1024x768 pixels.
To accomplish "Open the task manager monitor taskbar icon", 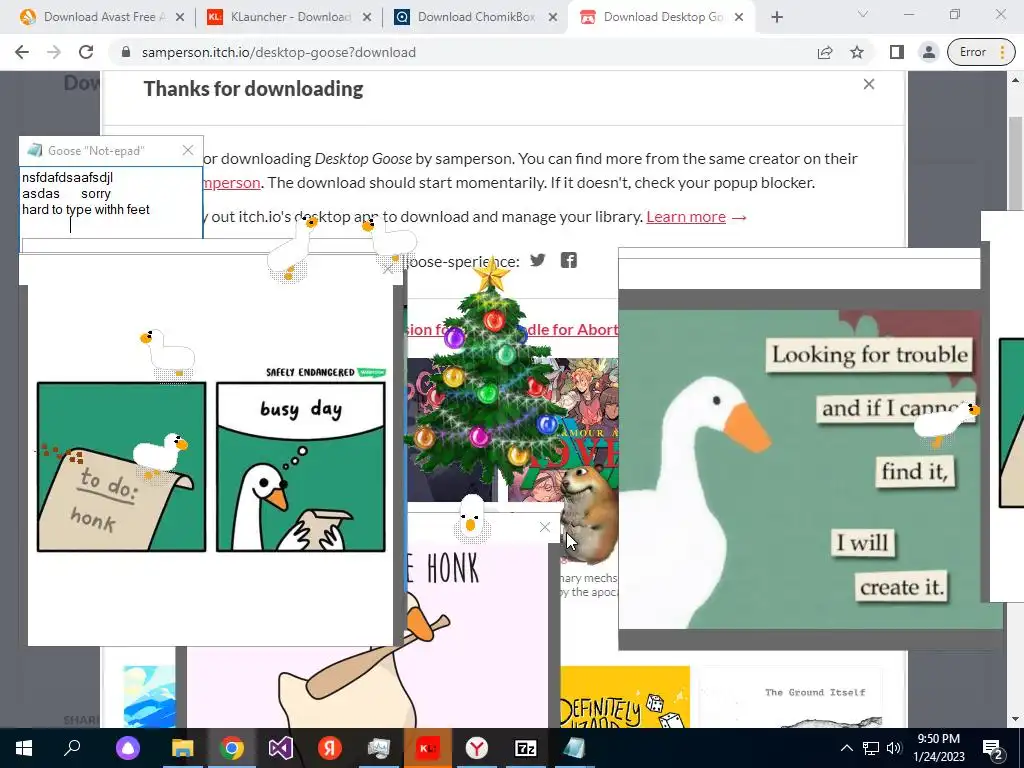I will pyautogui.click(x=379, y=748).
